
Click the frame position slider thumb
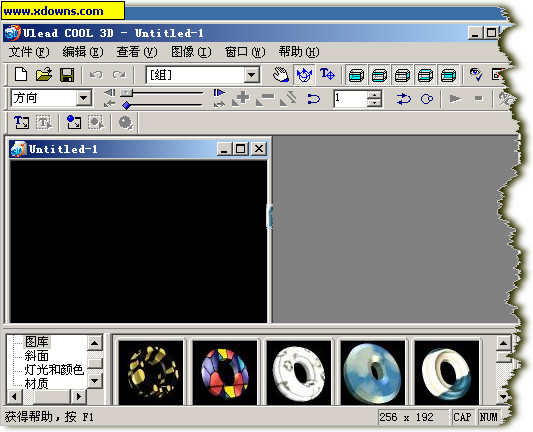pos(126,92)
